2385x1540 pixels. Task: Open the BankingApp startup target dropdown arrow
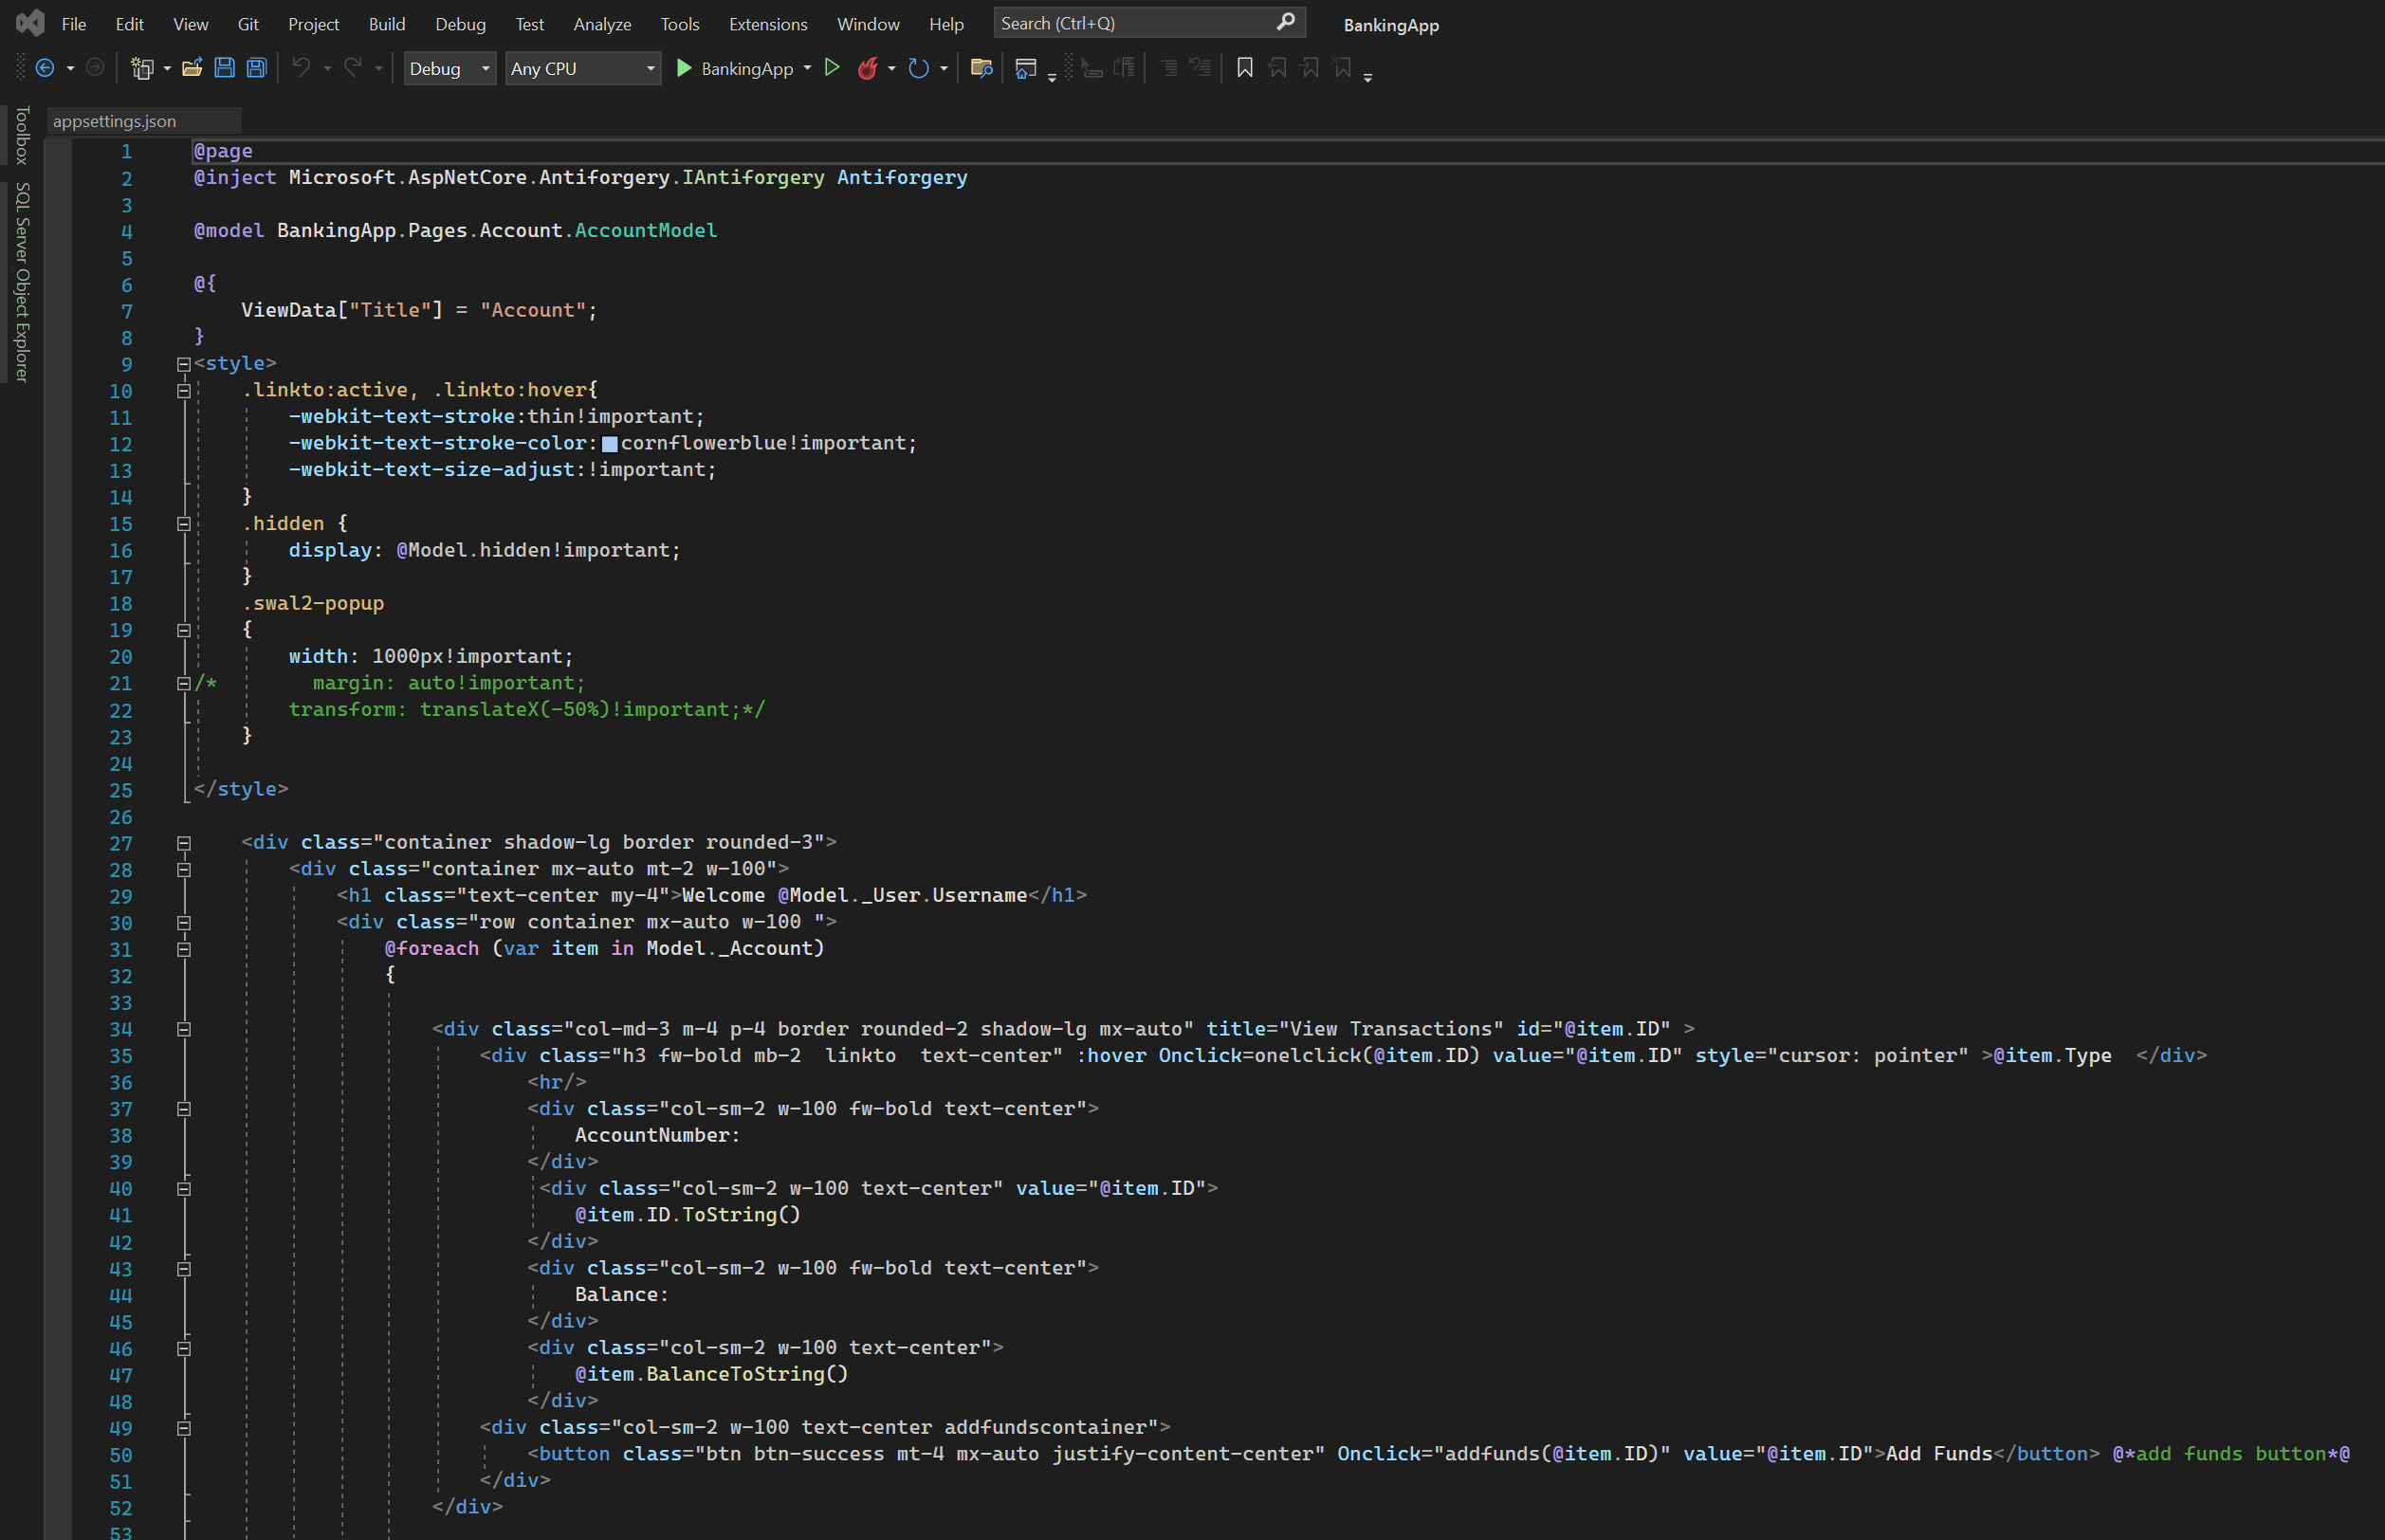[807, 68]
